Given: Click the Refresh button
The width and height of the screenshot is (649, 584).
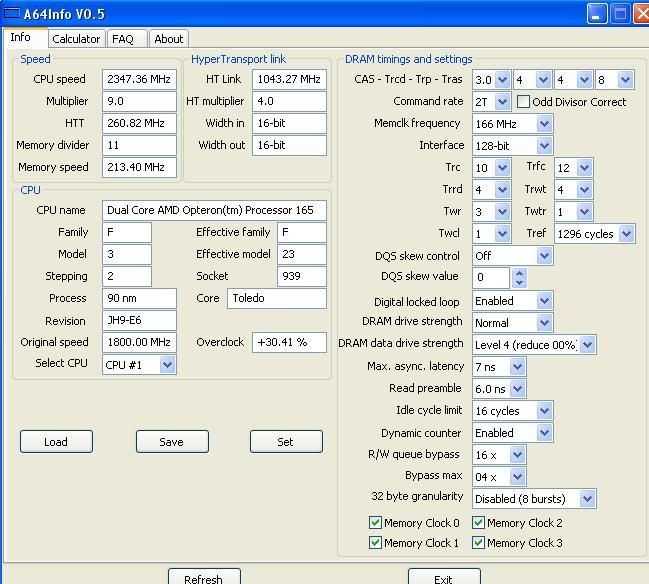Looking at the screenshot, I should [x=204, y=577].
